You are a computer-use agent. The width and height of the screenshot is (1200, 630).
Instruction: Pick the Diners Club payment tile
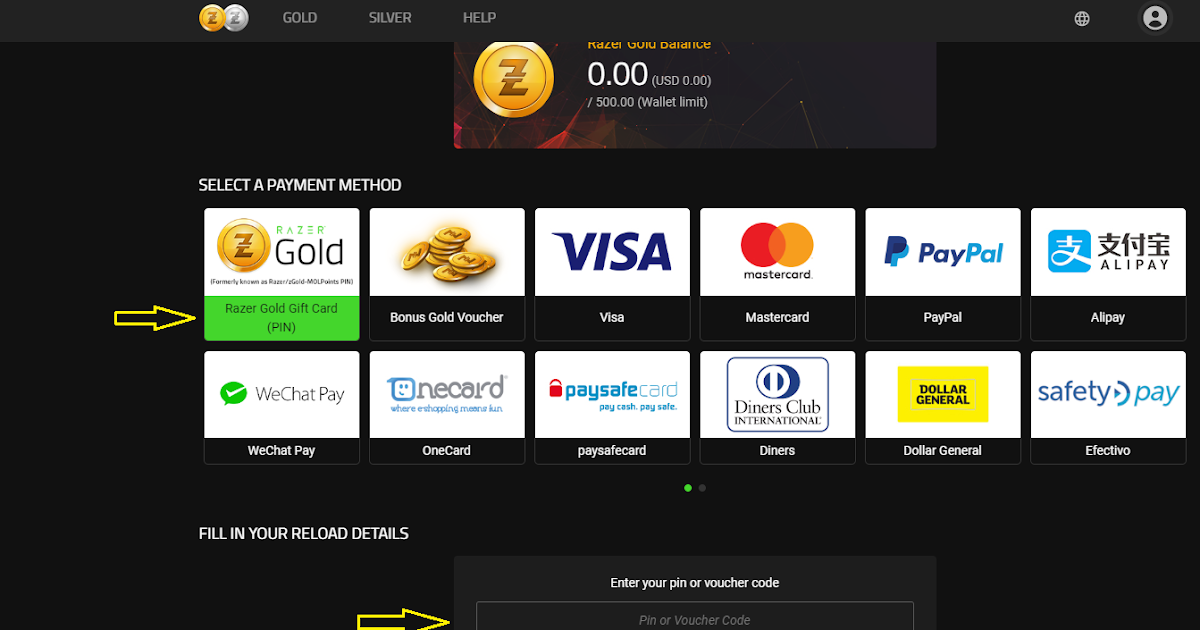777,407
